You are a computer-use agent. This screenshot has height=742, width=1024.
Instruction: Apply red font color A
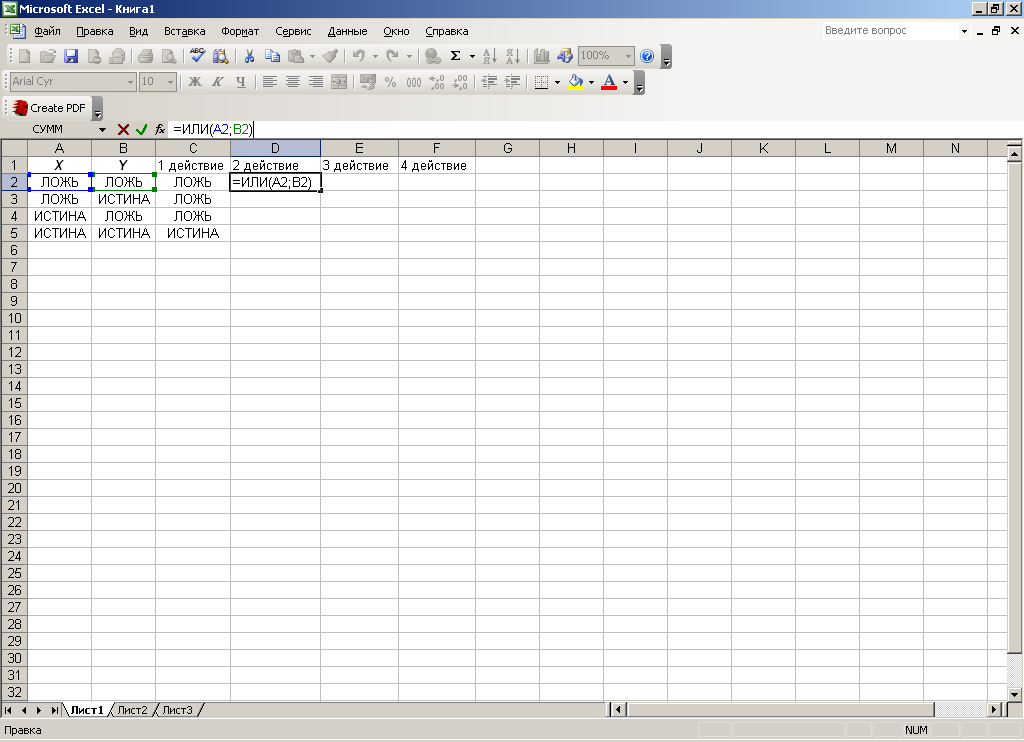point(609,82)
